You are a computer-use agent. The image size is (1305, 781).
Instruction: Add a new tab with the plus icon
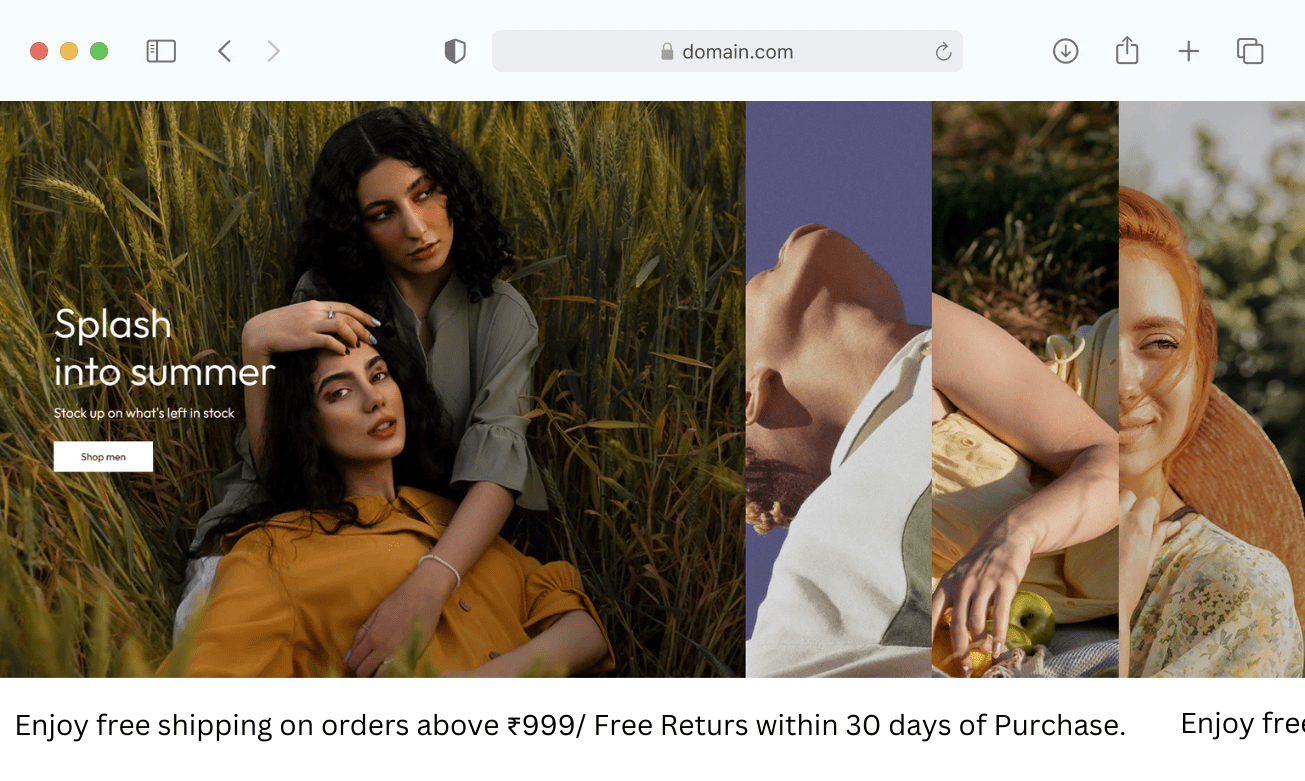pos(1188,51)
